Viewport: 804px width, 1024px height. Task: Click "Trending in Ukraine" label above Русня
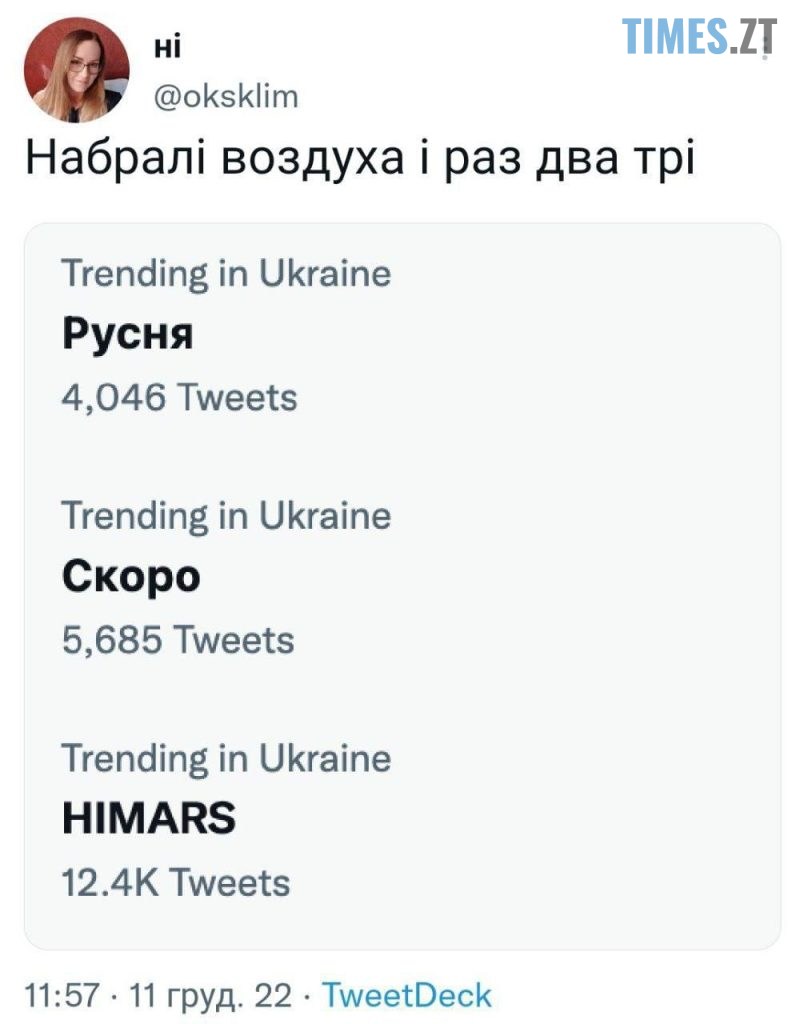(x=226, y=273)
